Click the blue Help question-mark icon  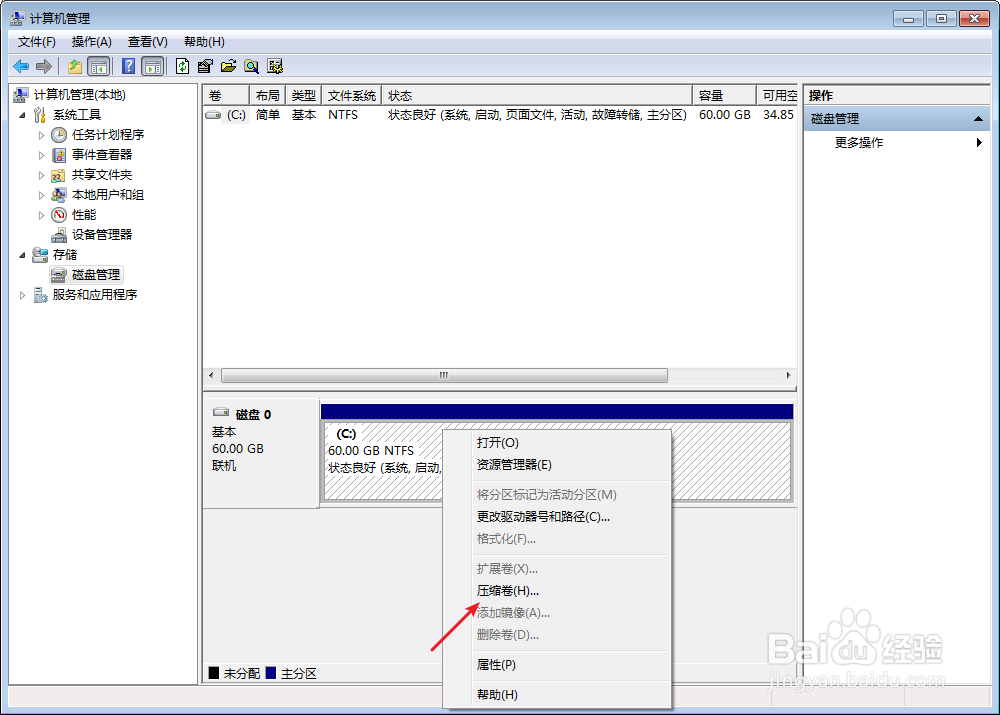[x=128, y=66]
